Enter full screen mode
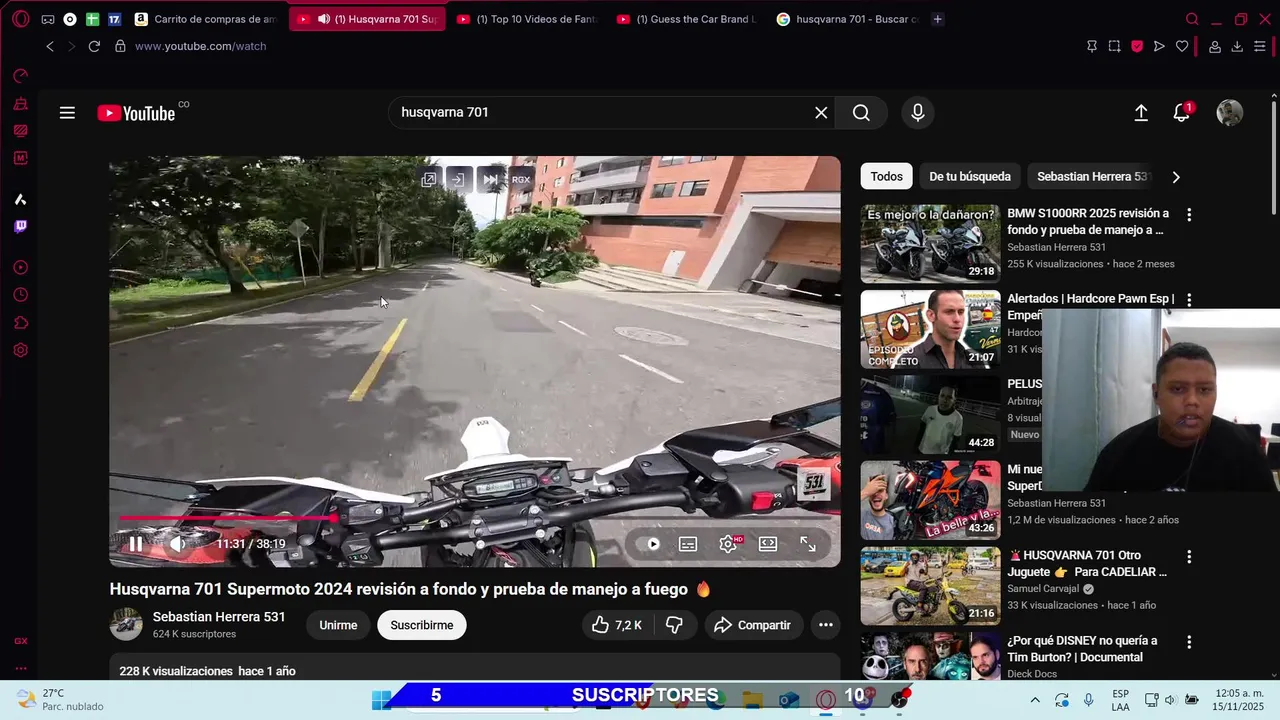Viewport: 1280px width, 720px height. pyautogui.click(x=808, y=544)
